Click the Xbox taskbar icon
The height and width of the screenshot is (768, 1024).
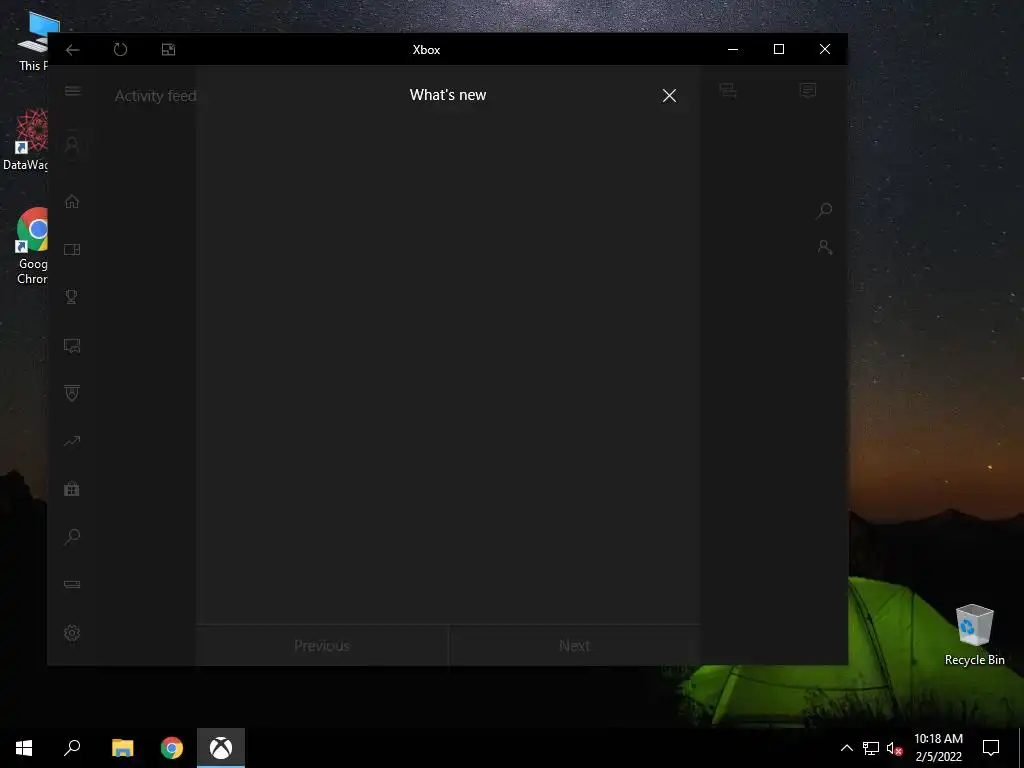pyautogui.click(x=221, y=748)
